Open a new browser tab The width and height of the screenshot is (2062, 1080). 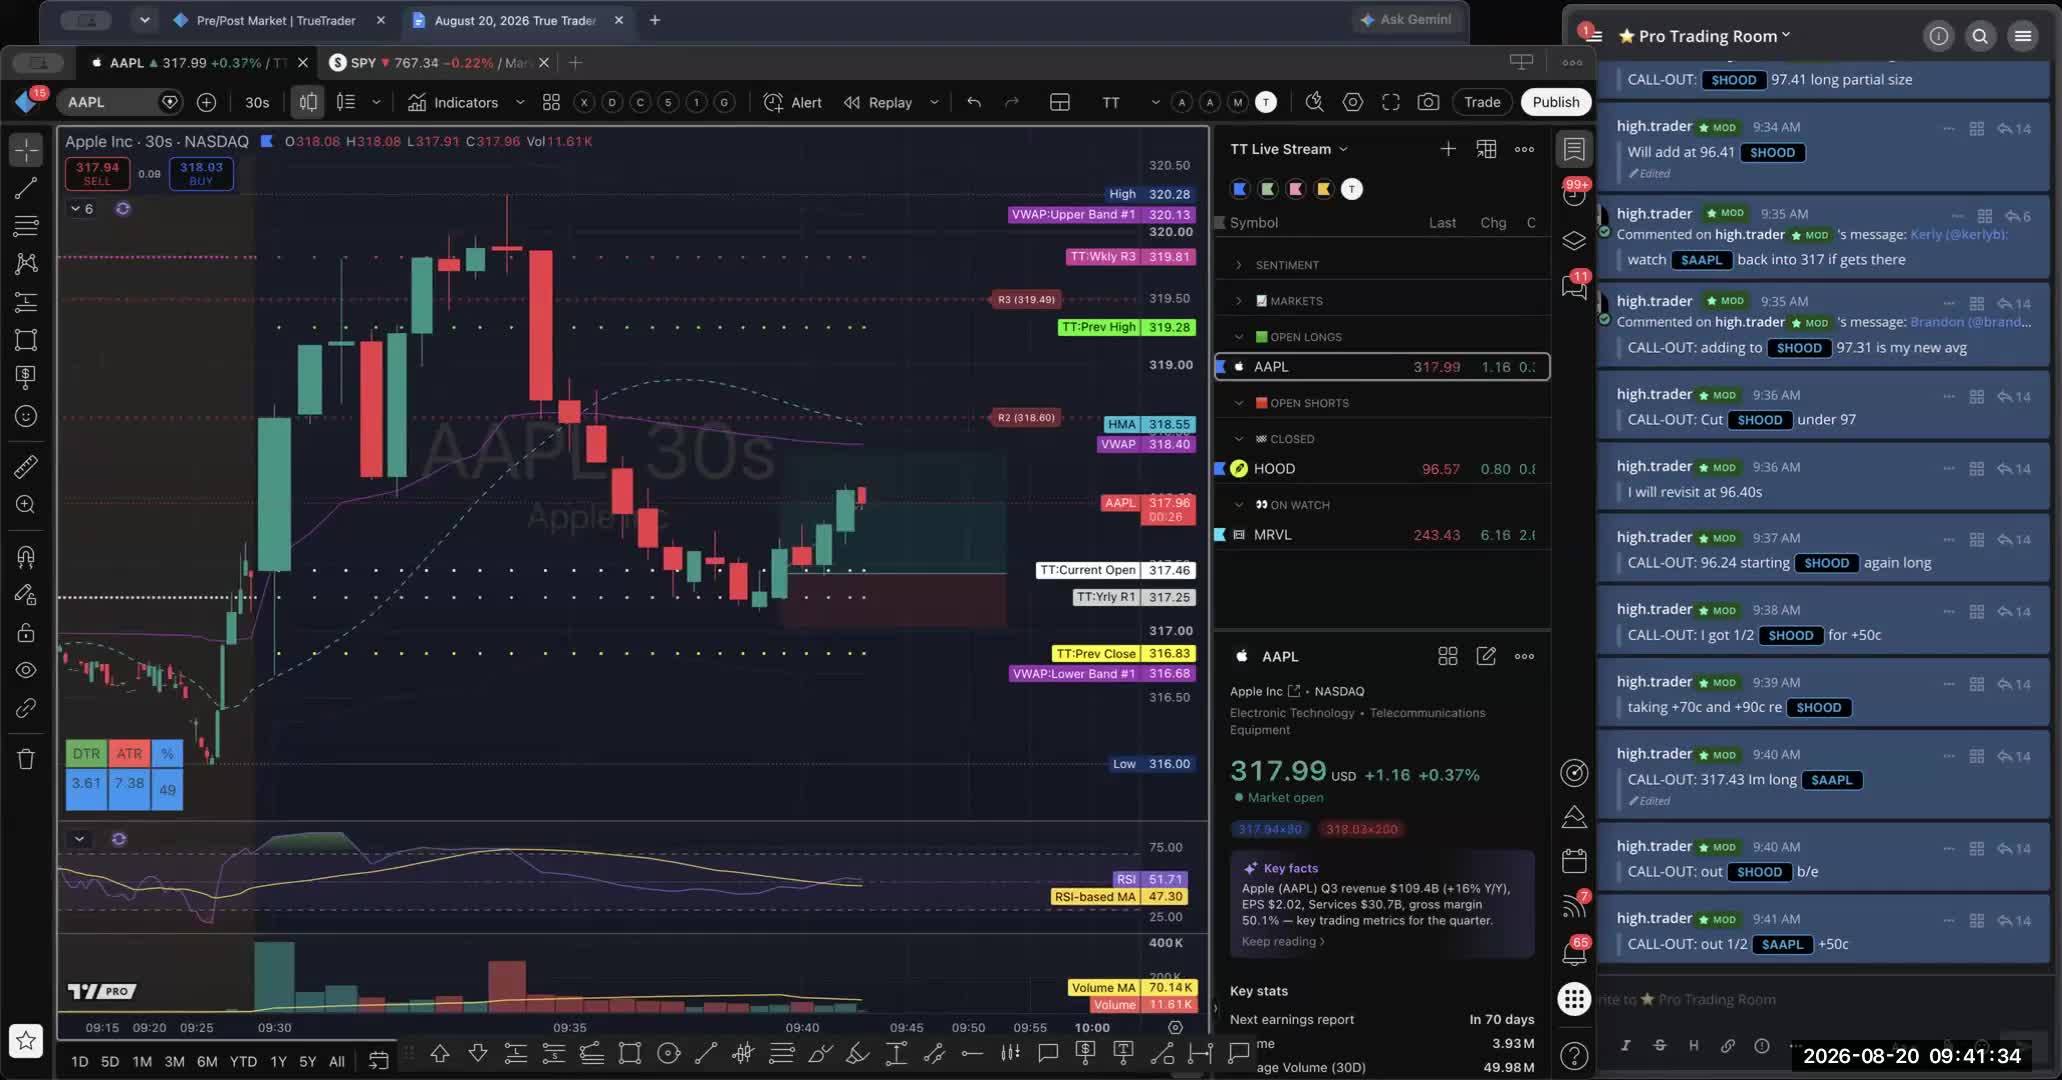655,20
